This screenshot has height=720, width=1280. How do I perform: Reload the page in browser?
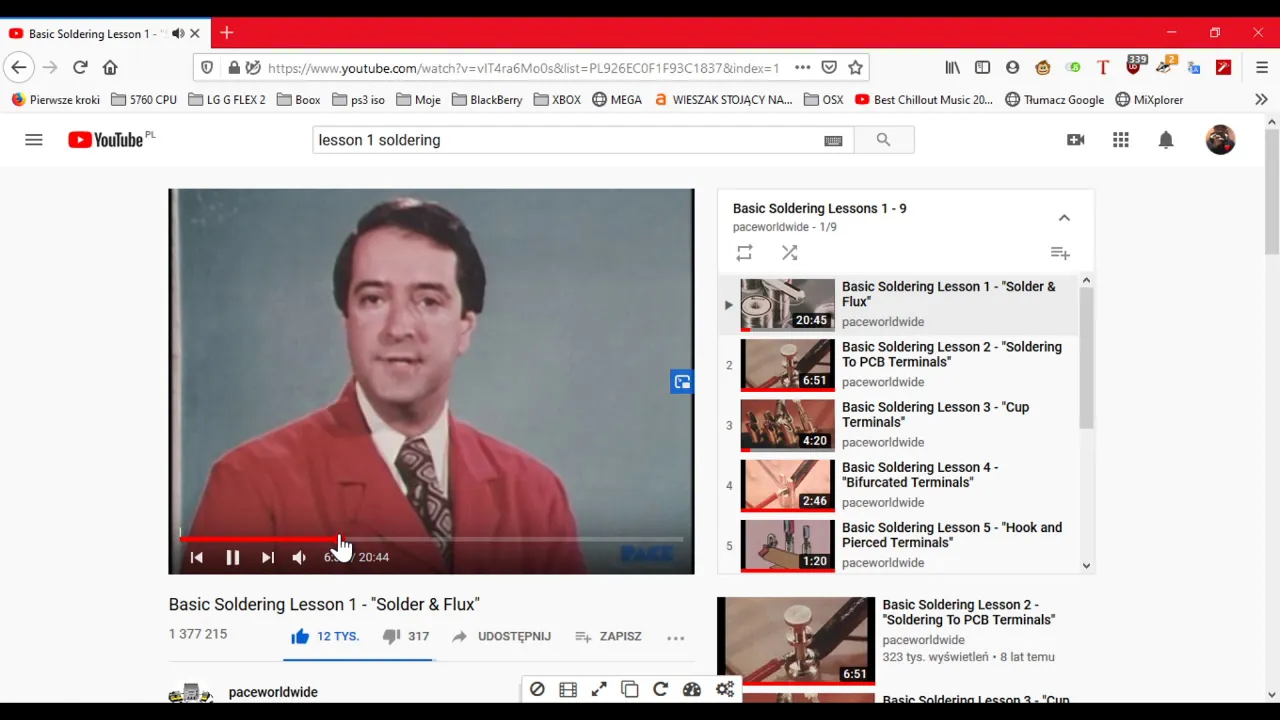[80, 68]
